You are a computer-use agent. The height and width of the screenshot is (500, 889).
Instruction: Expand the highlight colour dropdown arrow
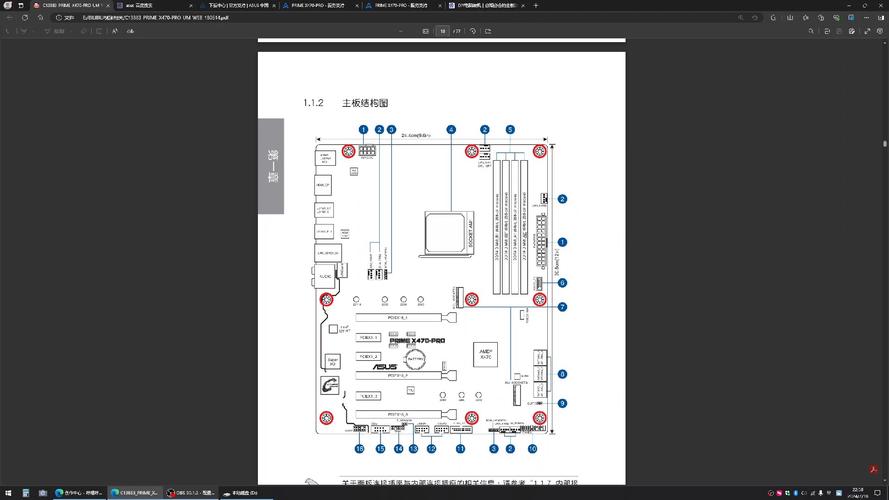click(x=32, y=31)
